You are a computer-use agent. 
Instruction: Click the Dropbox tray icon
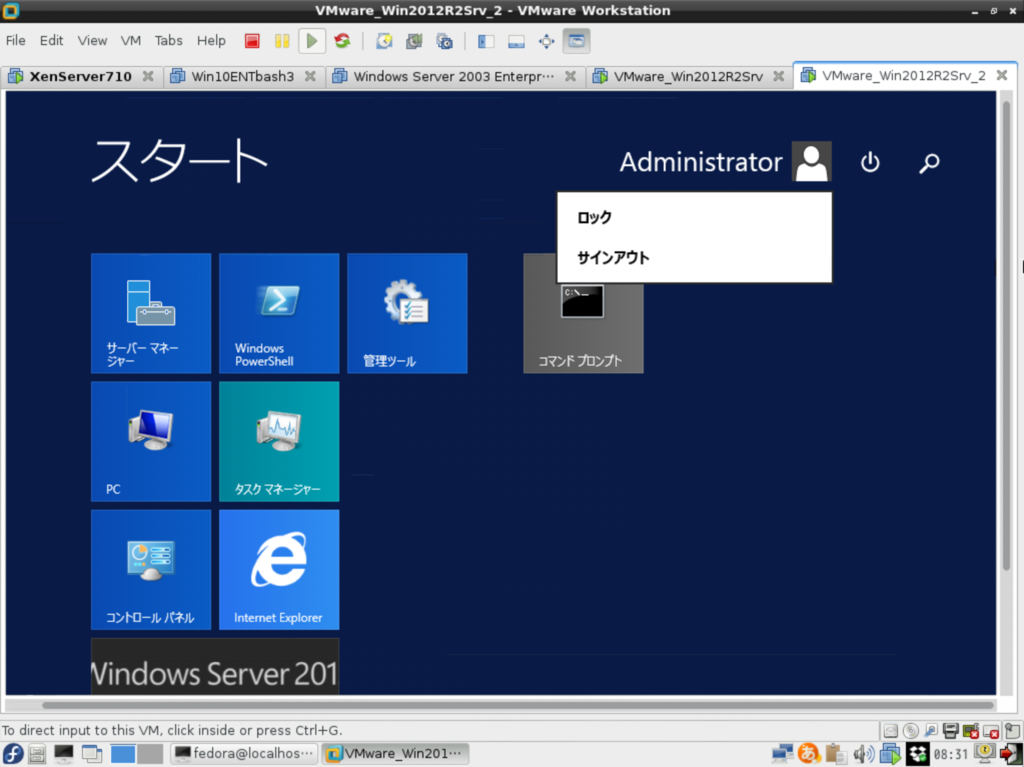918,753
